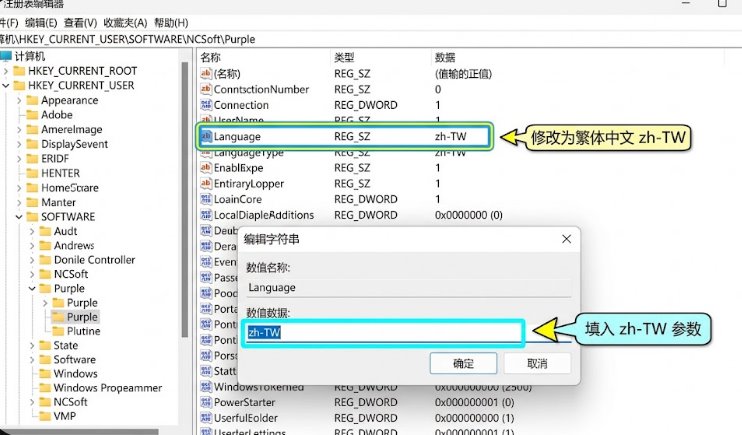Expand the Audt key
Image resolution: width=742 pixels, height=435 pixels.
pyautogui.click(x=32, y=231)
